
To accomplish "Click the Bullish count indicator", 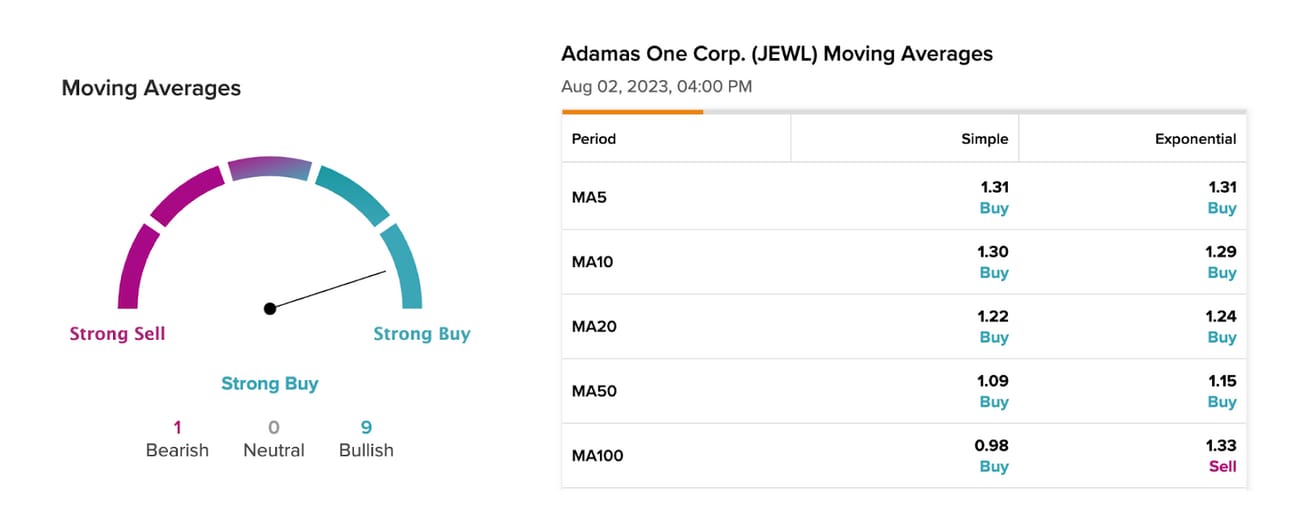I will click(x=366, y=439).
